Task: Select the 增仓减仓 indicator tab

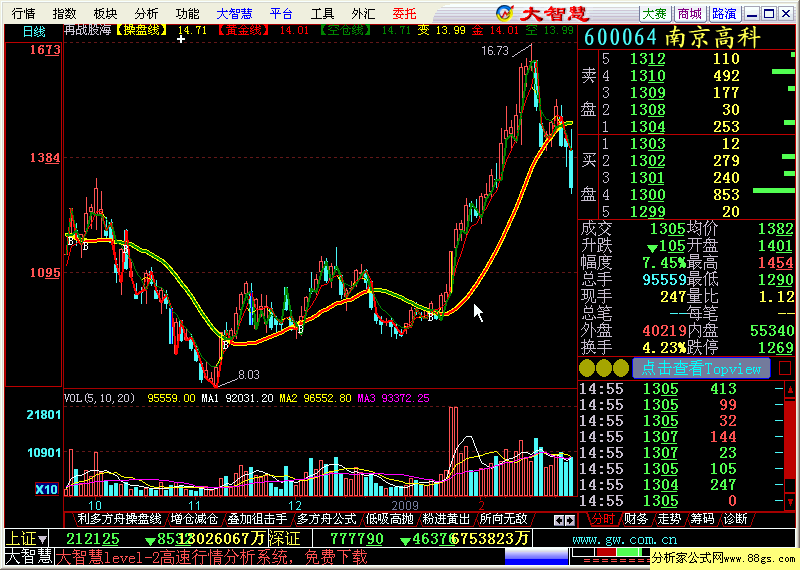Action: point(194,519)
